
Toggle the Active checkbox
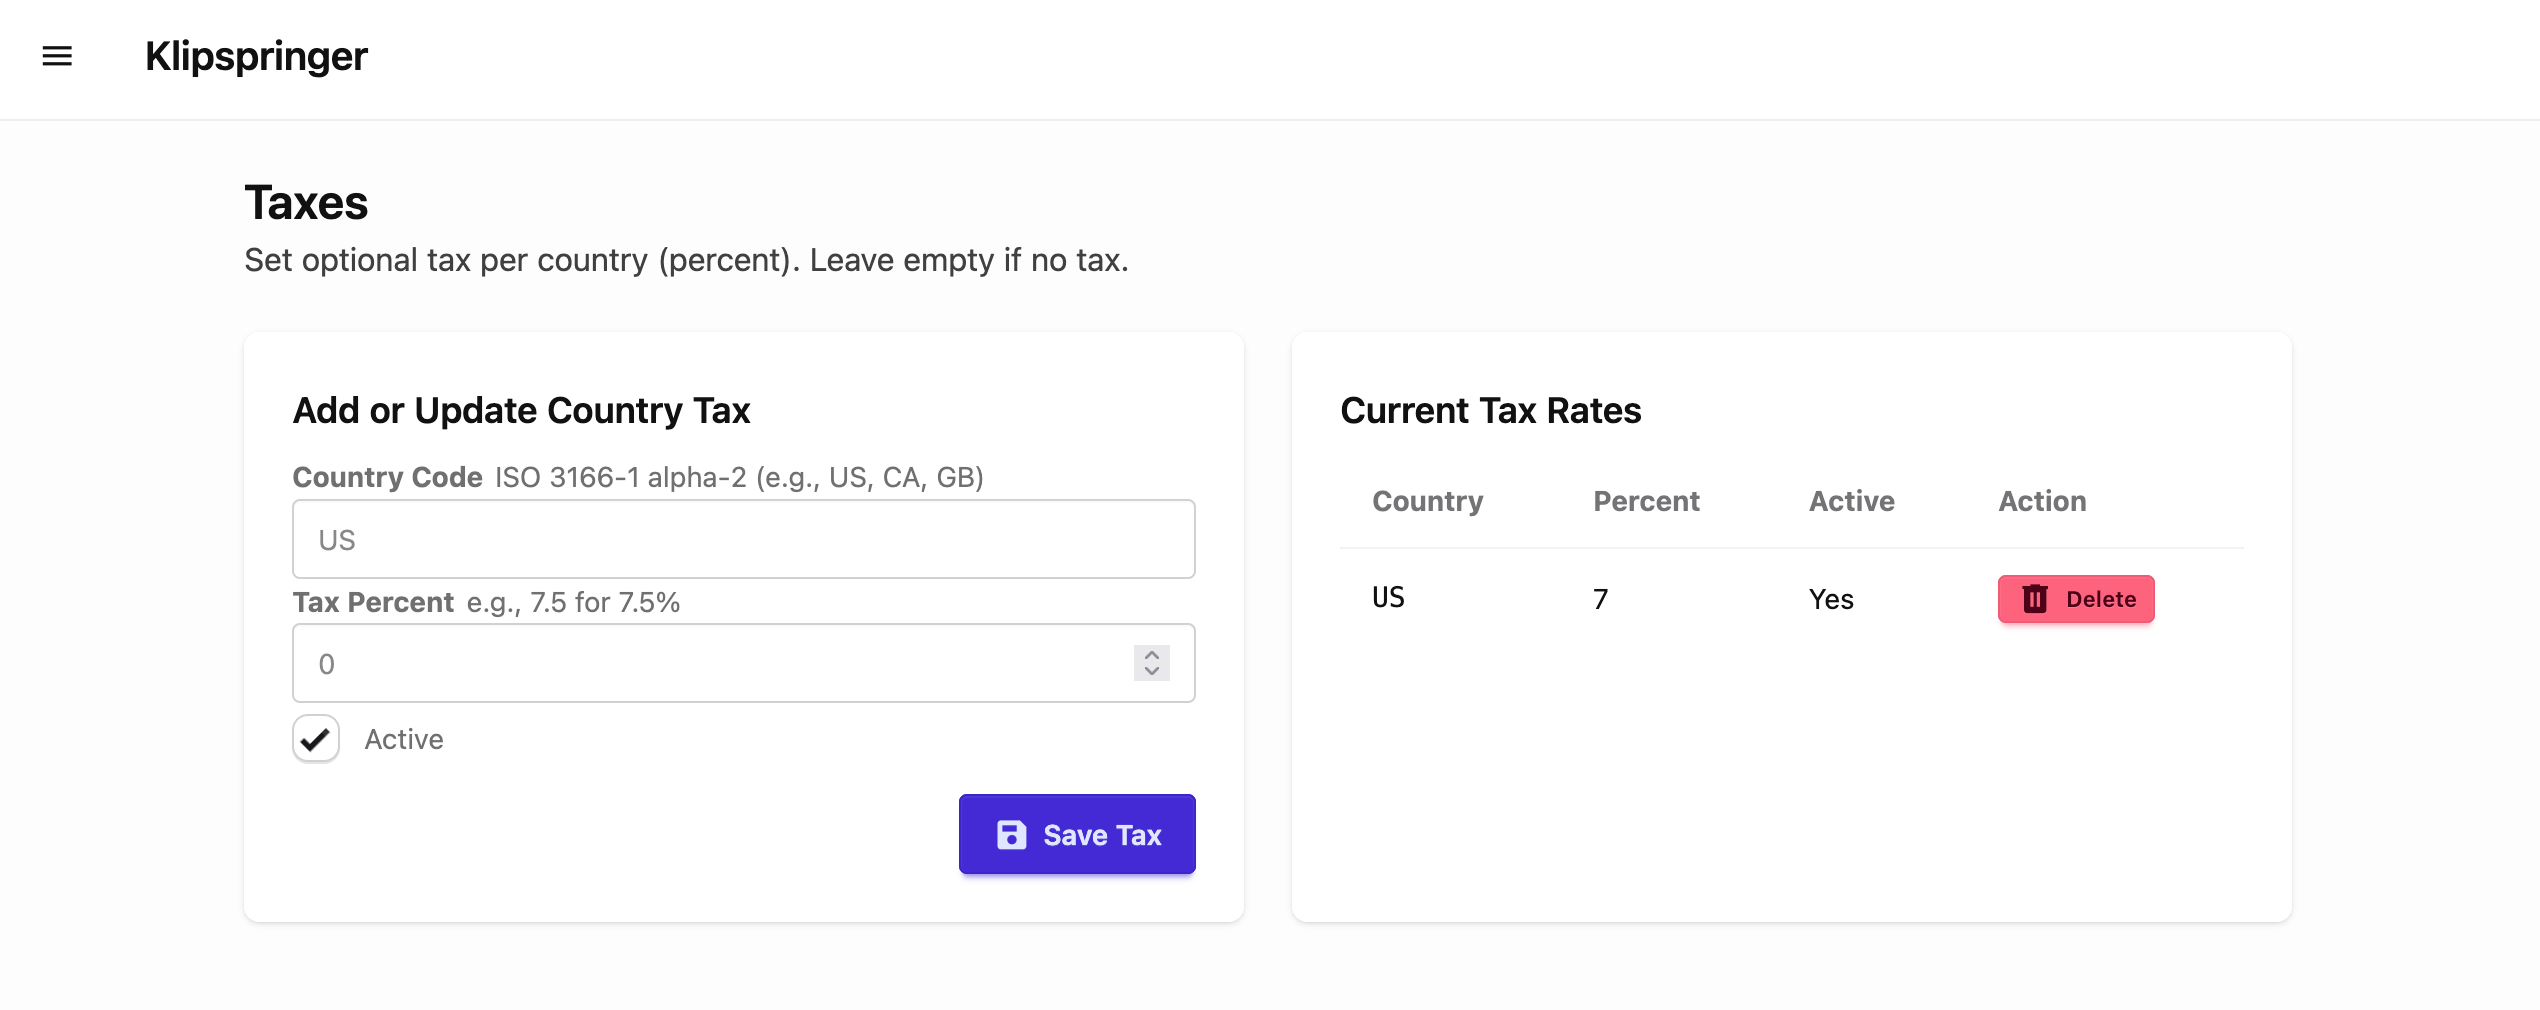pyautogui.click(x=316, y=739)
